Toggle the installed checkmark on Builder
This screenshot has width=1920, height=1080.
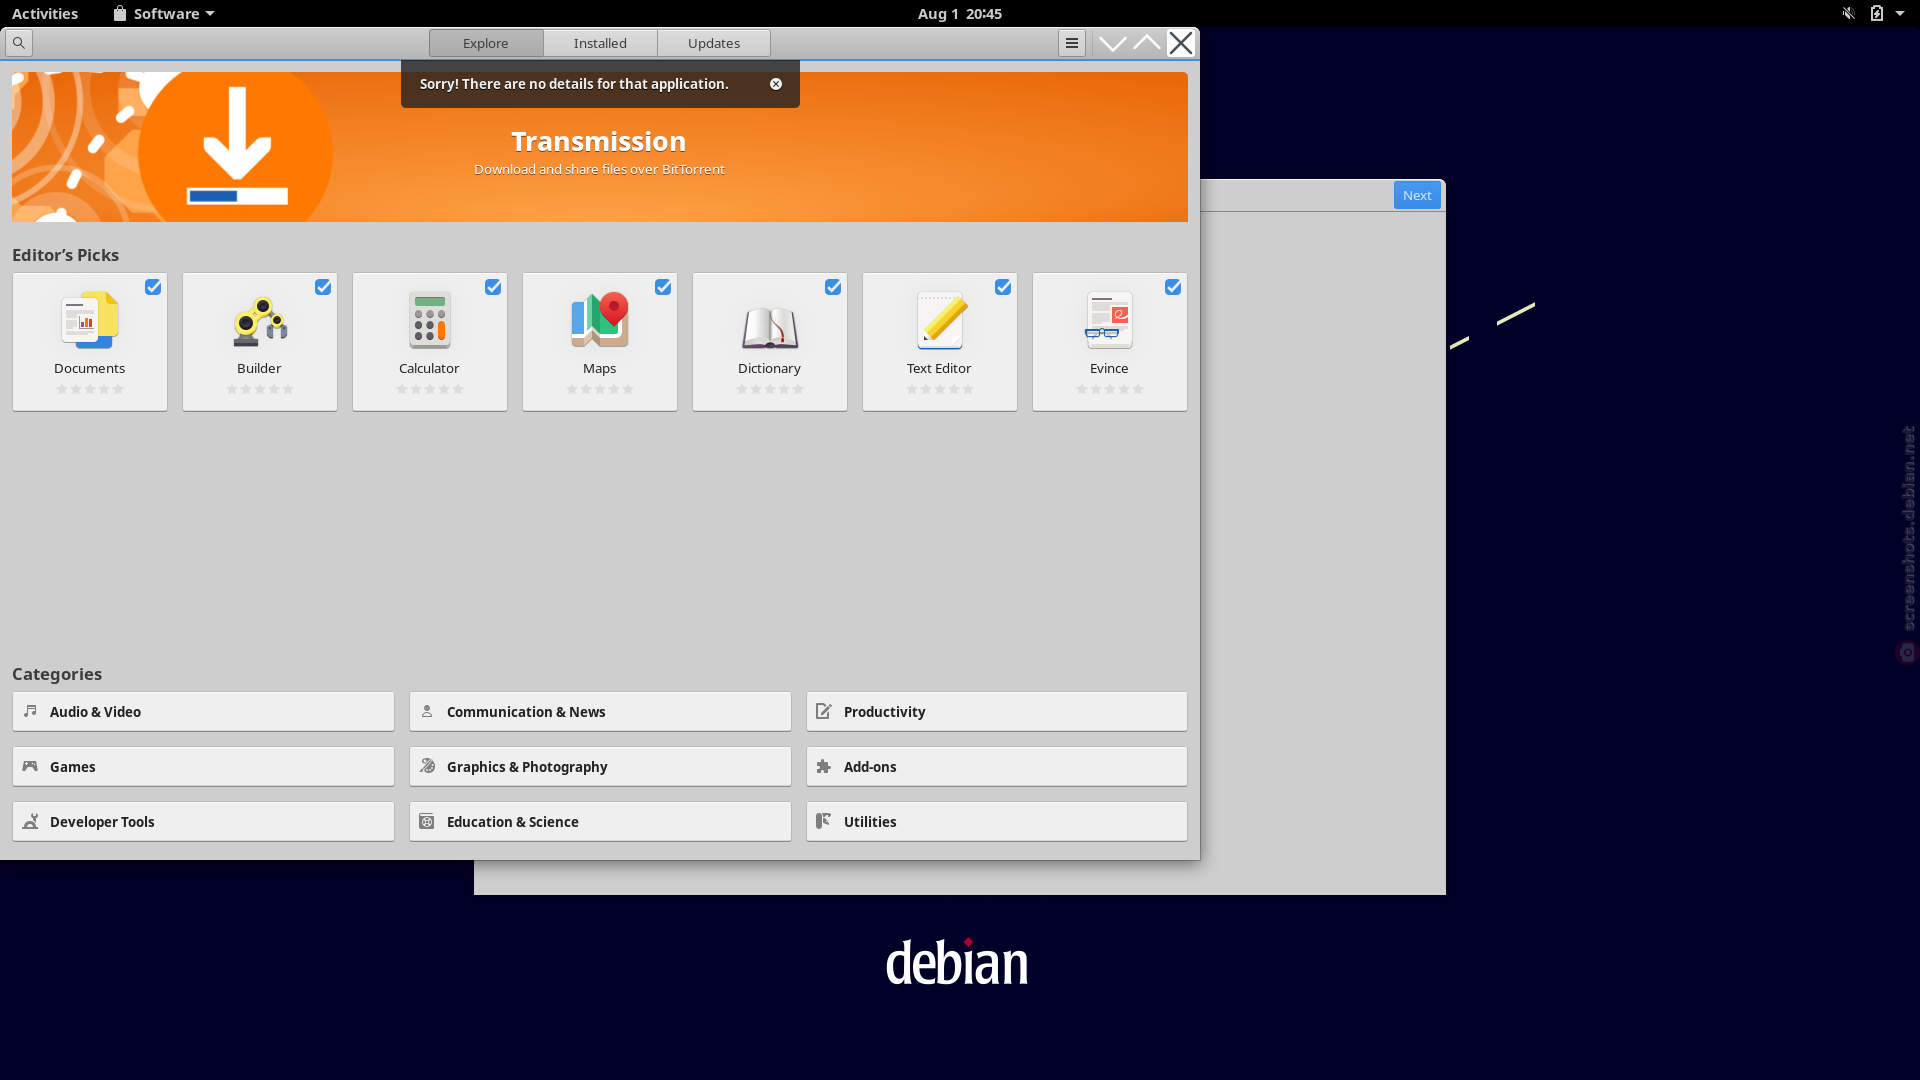click(x=323, y=287)
